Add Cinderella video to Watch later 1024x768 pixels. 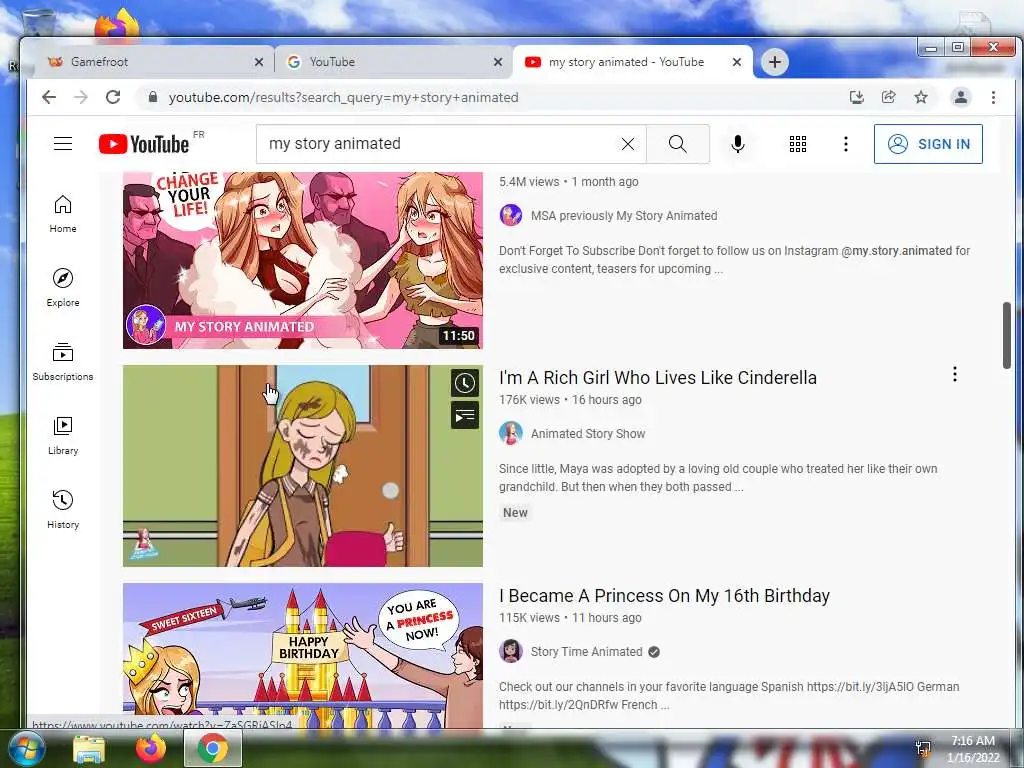tap(465, 383)
